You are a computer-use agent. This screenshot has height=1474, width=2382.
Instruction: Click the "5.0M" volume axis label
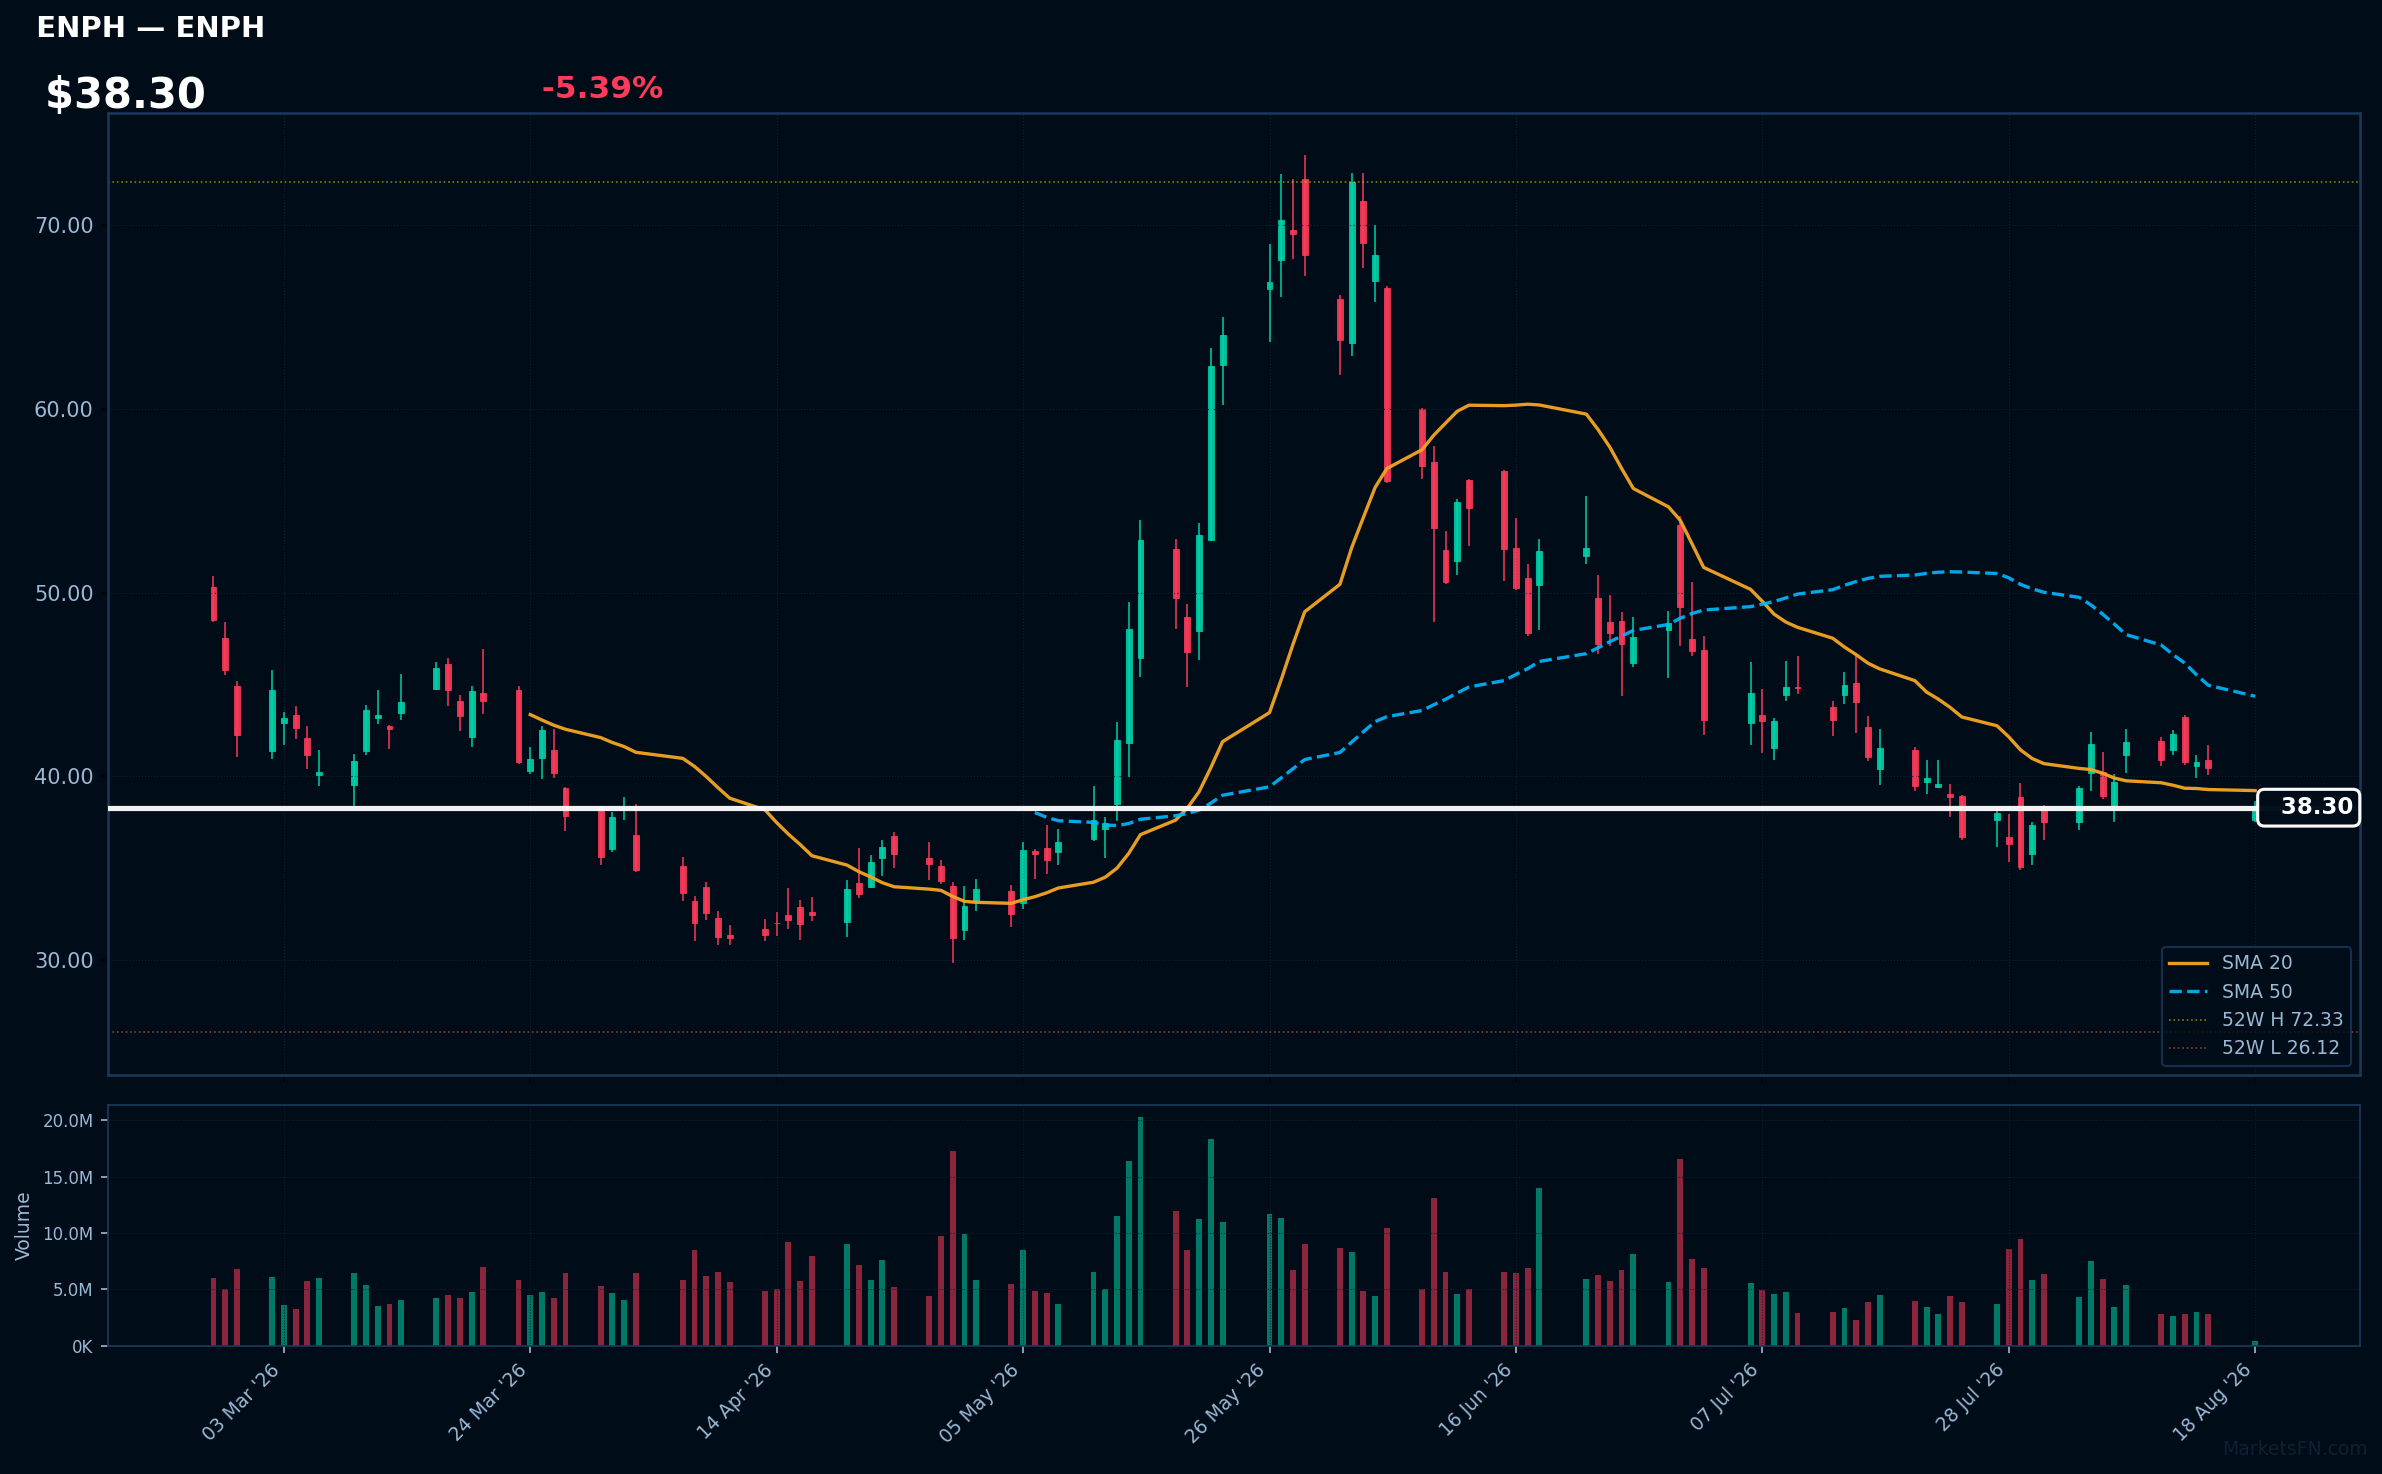pyautogui.click(x=73, y=1290)
